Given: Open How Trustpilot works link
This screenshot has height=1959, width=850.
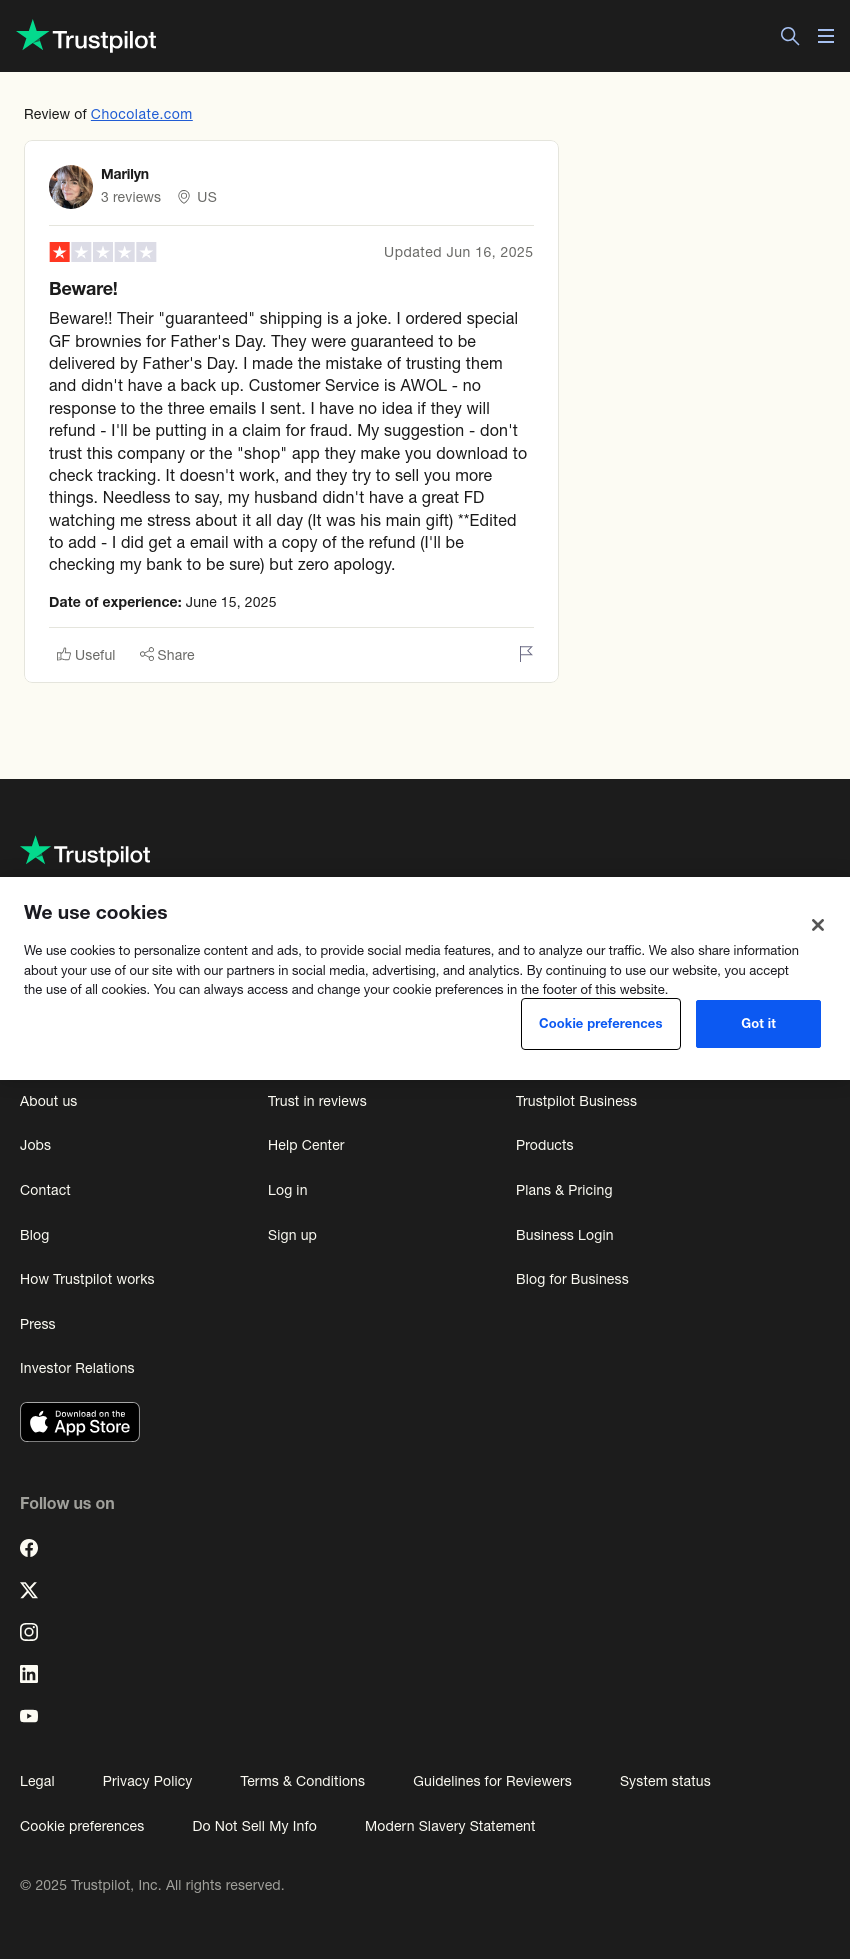Looking at the screenshot, I should click(x=87, y=1279).
